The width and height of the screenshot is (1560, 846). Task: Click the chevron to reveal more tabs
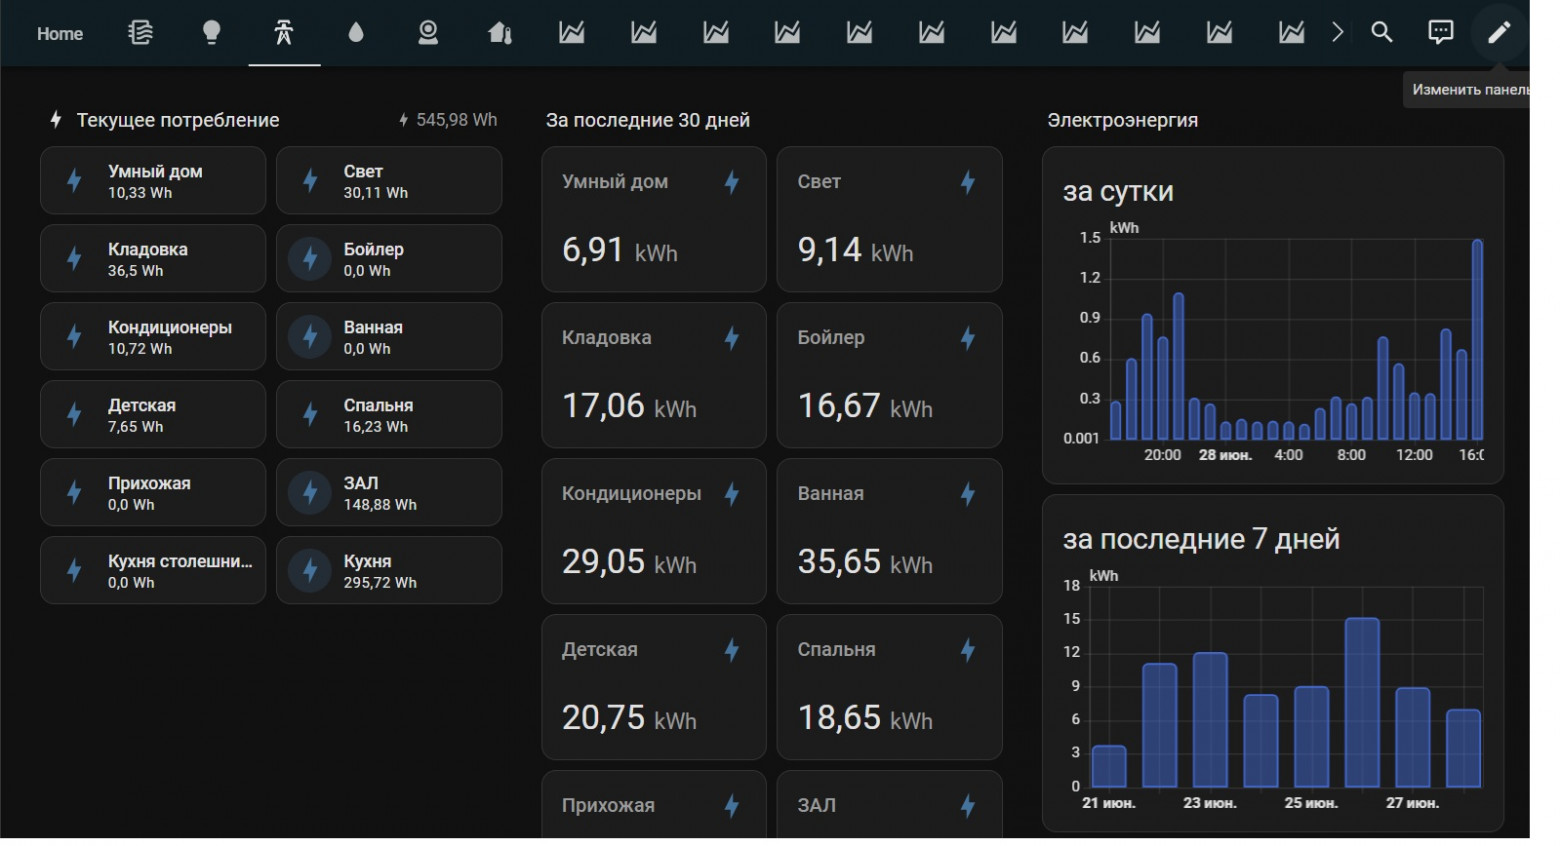pyautogui.click(x=1338, y=32)
